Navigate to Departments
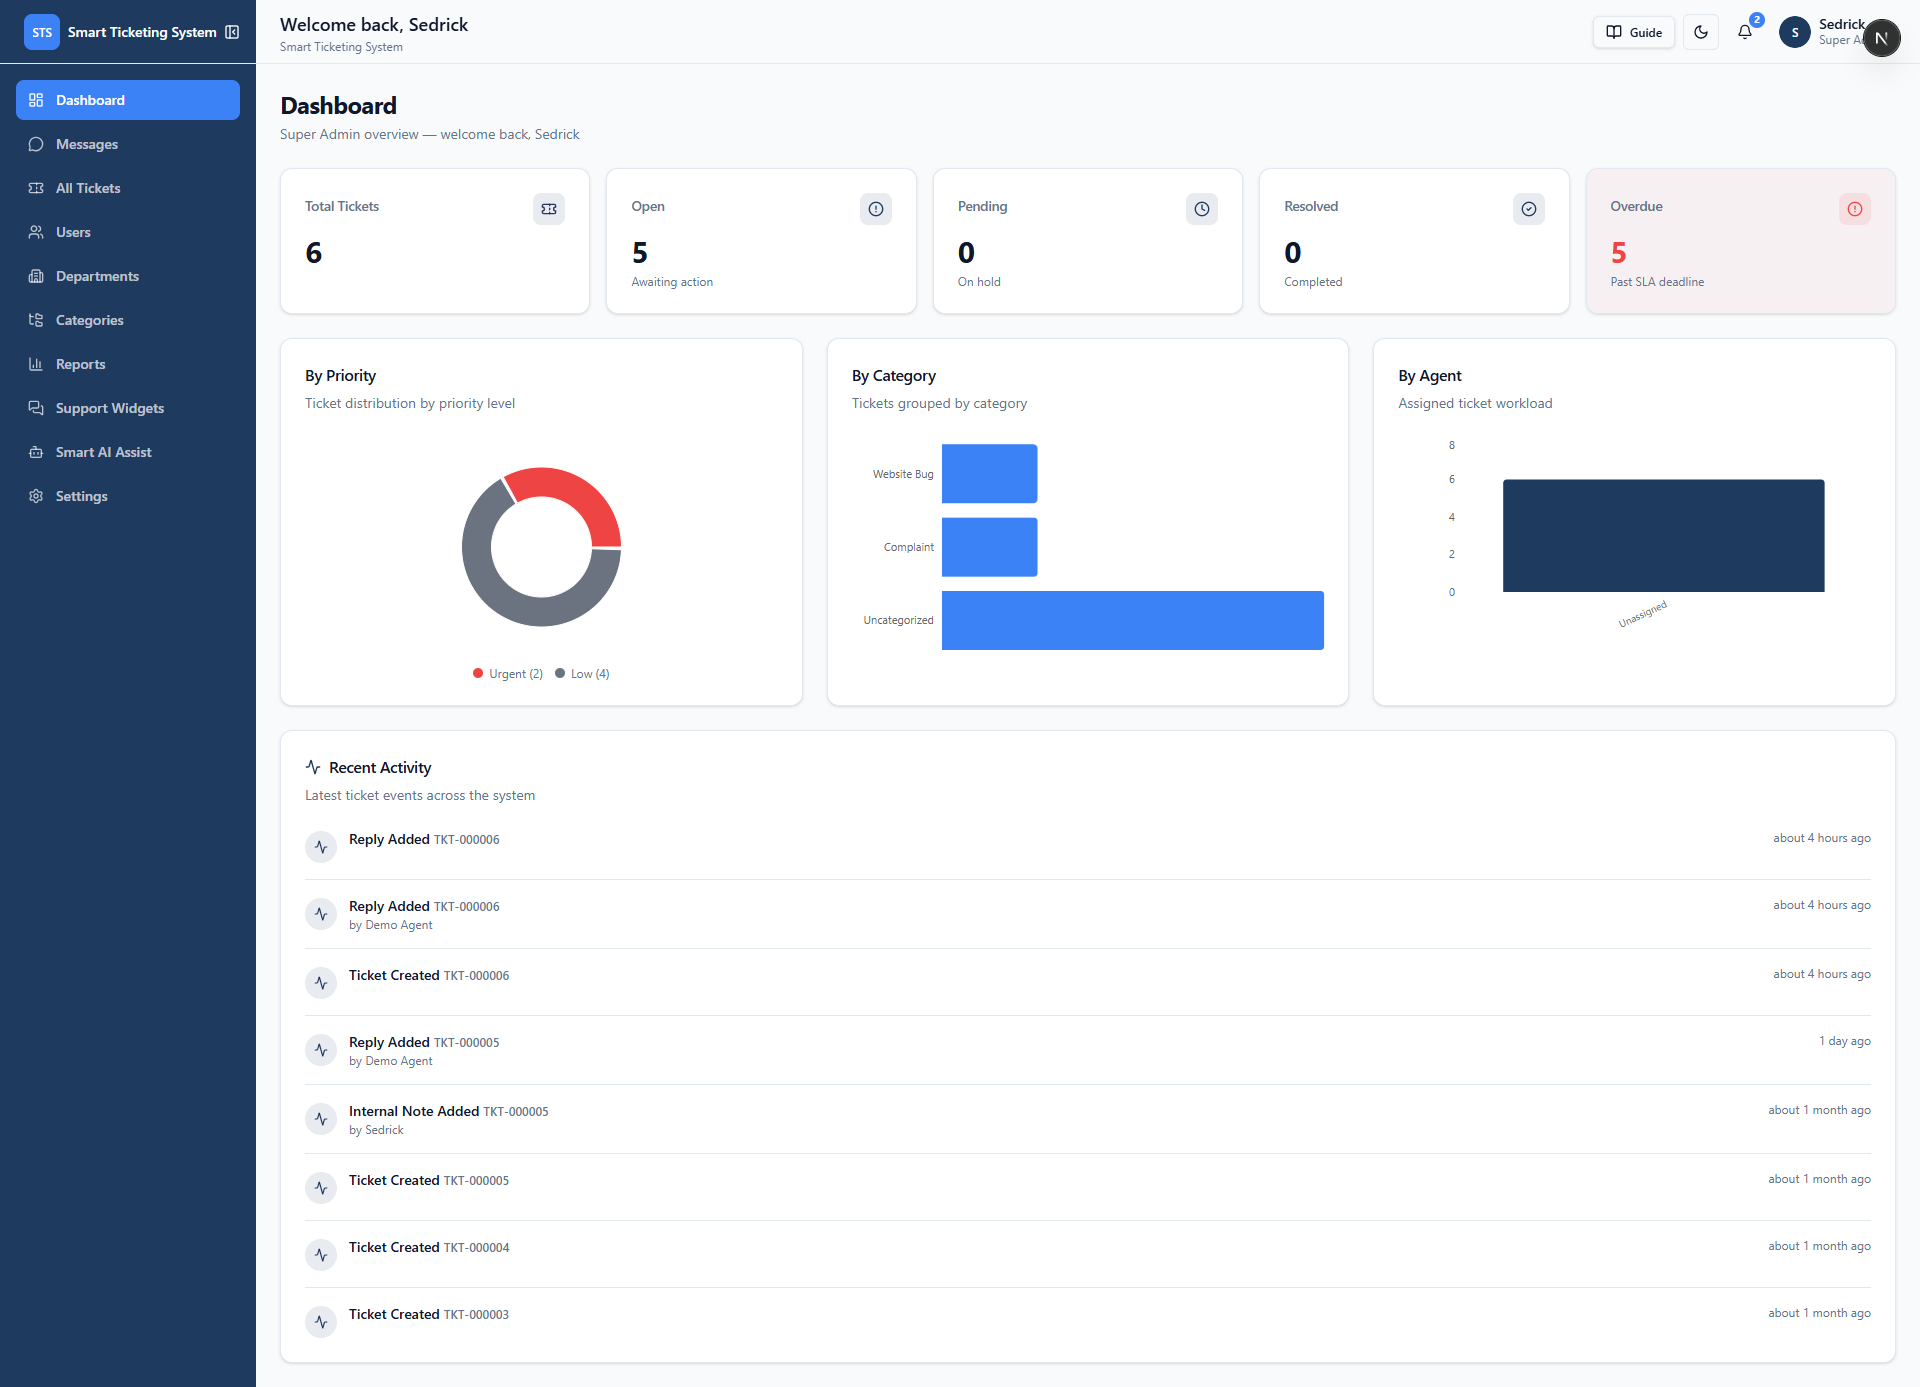 click(x=128, y=276)
